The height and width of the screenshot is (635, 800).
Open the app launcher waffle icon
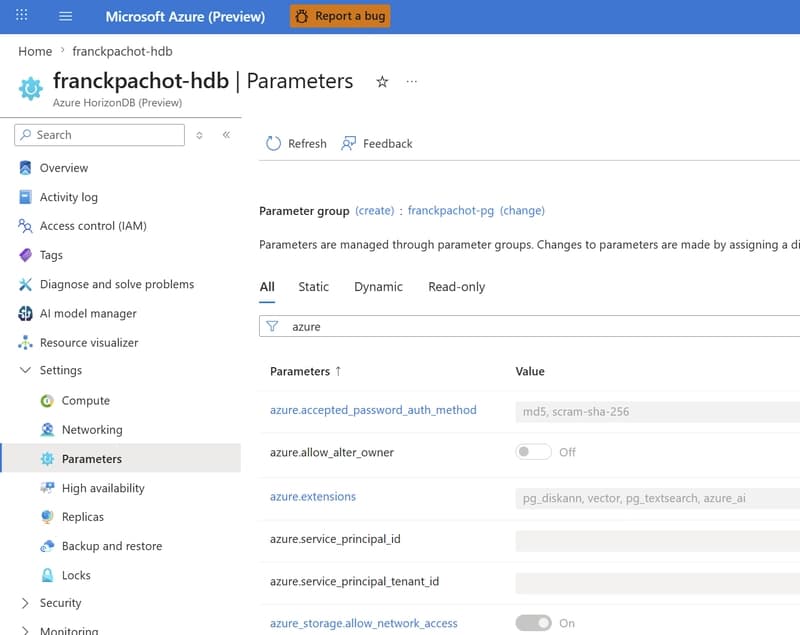tap(21, 15)
